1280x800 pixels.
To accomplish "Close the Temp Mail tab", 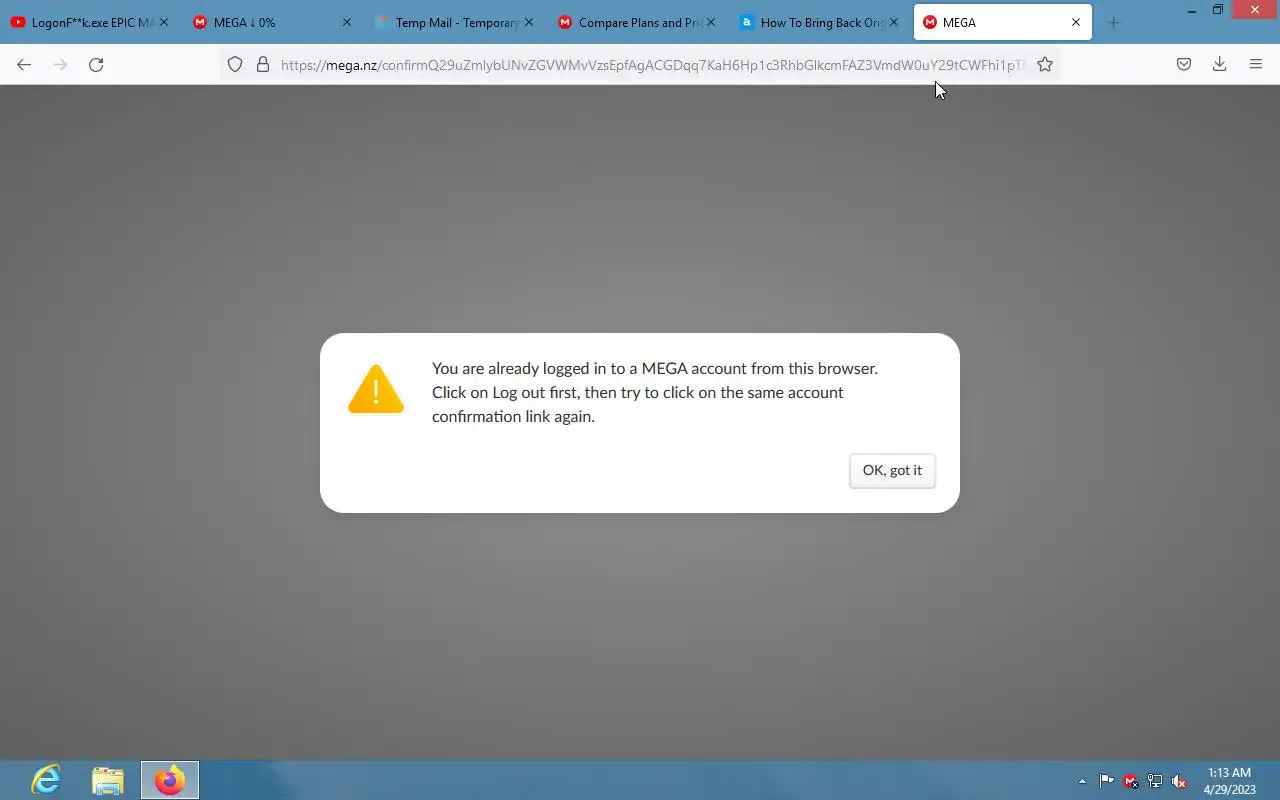I will [x=529, y=22].
